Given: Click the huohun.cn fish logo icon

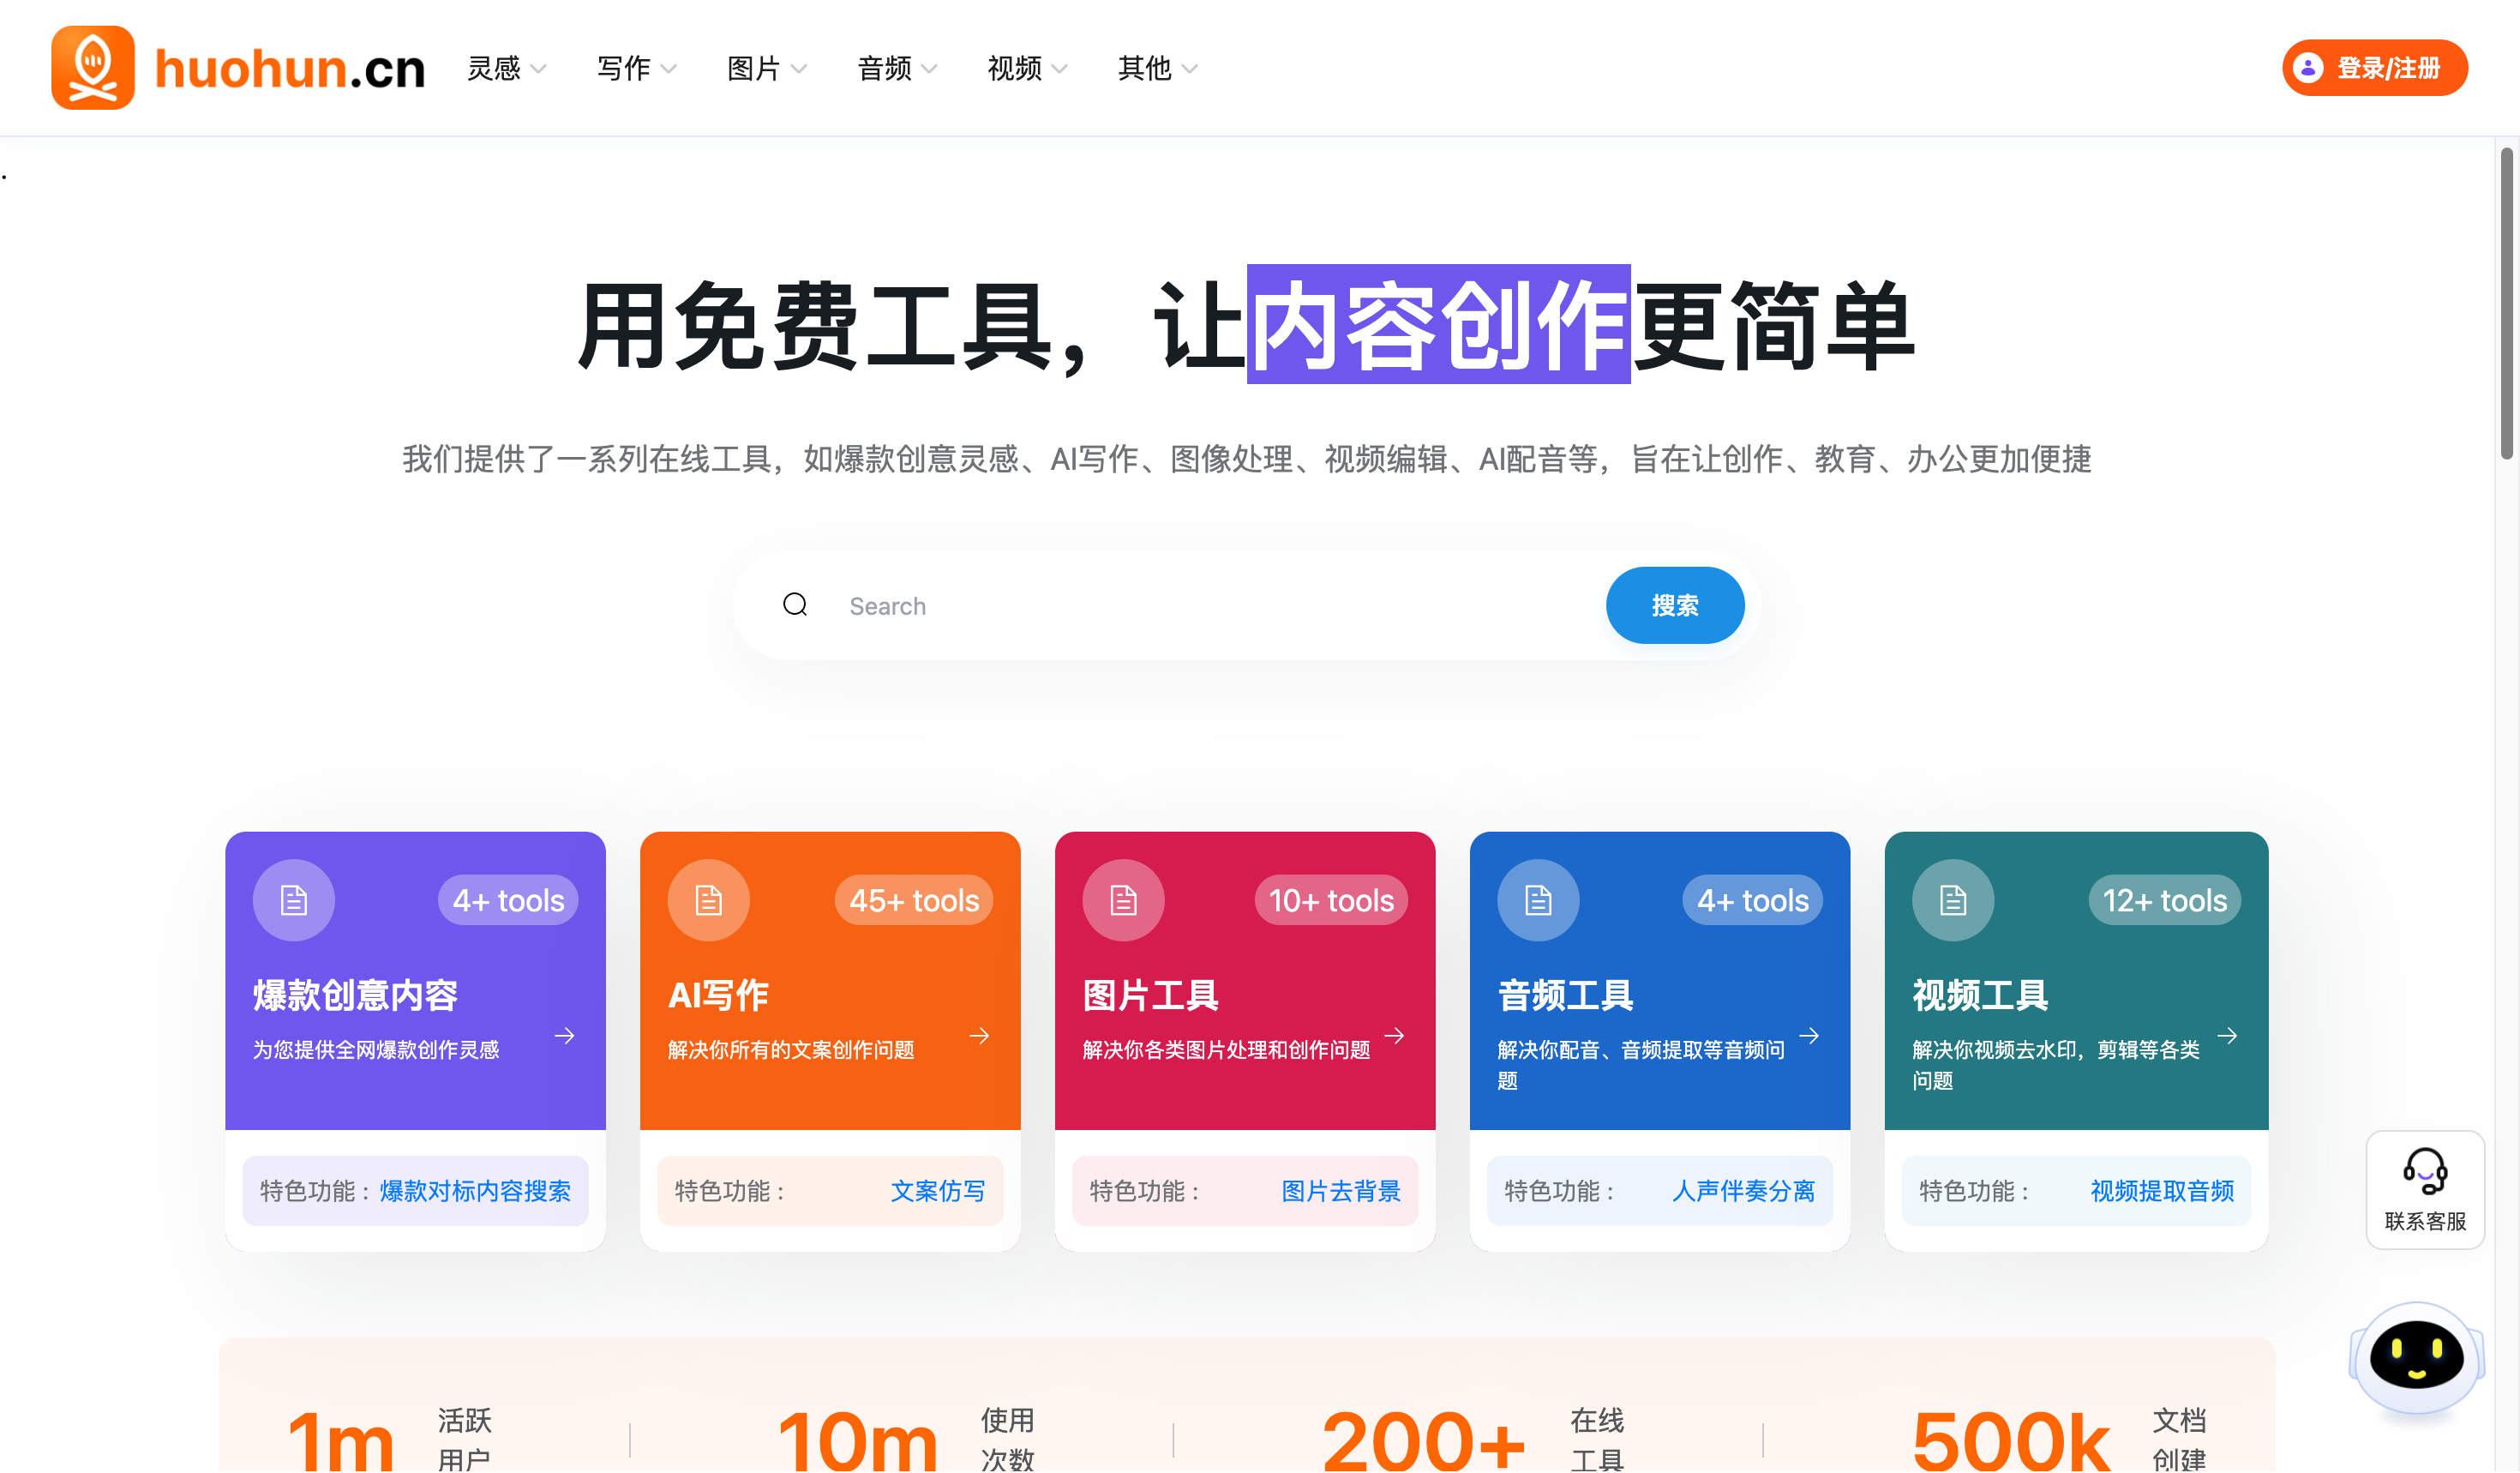Looking at the screenshot, I should [x=93, y=67].
